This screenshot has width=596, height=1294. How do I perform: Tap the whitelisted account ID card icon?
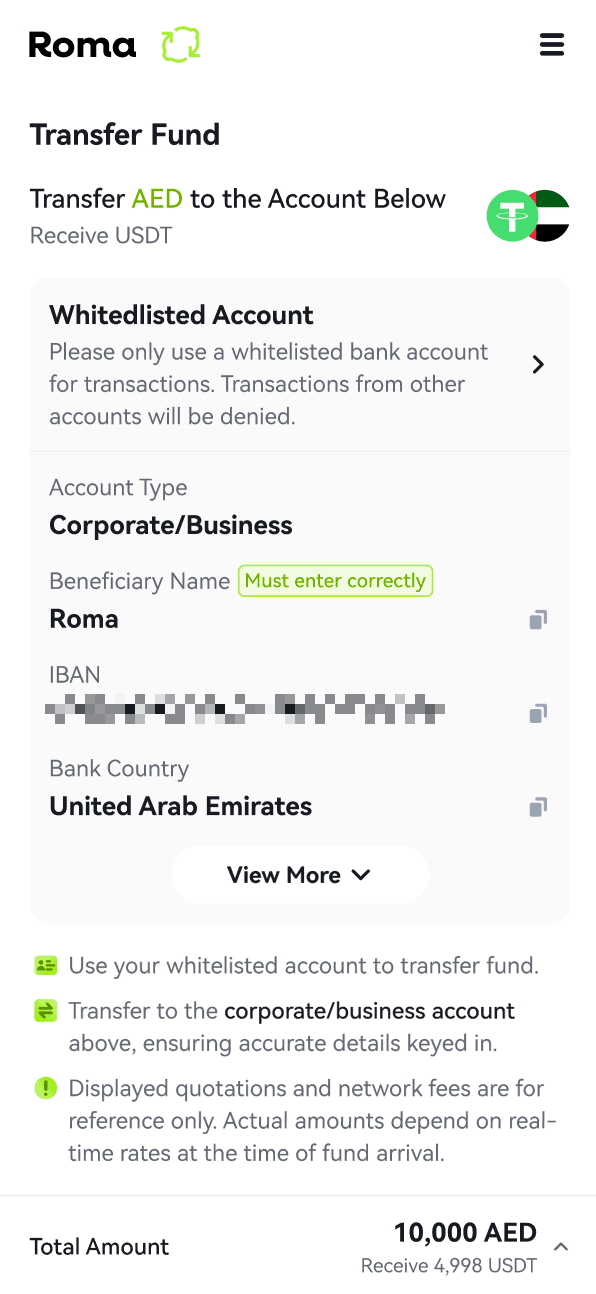45,966
